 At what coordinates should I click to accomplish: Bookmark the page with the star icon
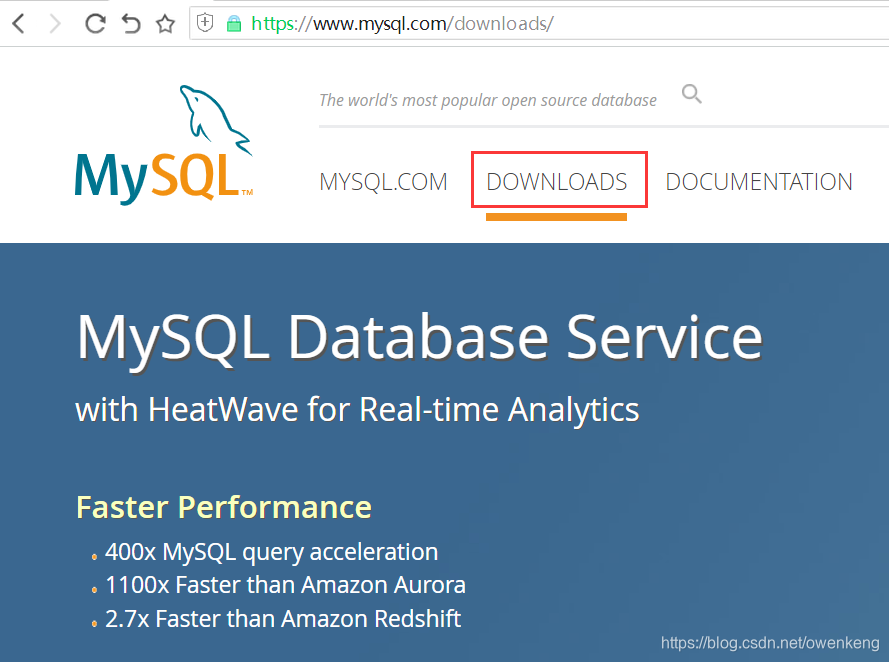[166, 24]
